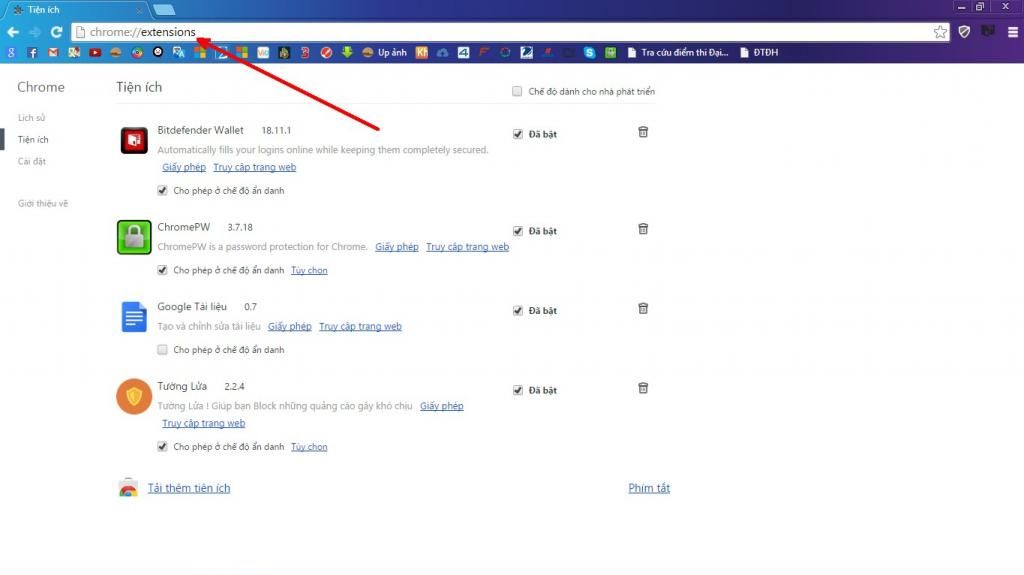
Task: Click the Tiện ích browser tab
Action: pos(75,10)
